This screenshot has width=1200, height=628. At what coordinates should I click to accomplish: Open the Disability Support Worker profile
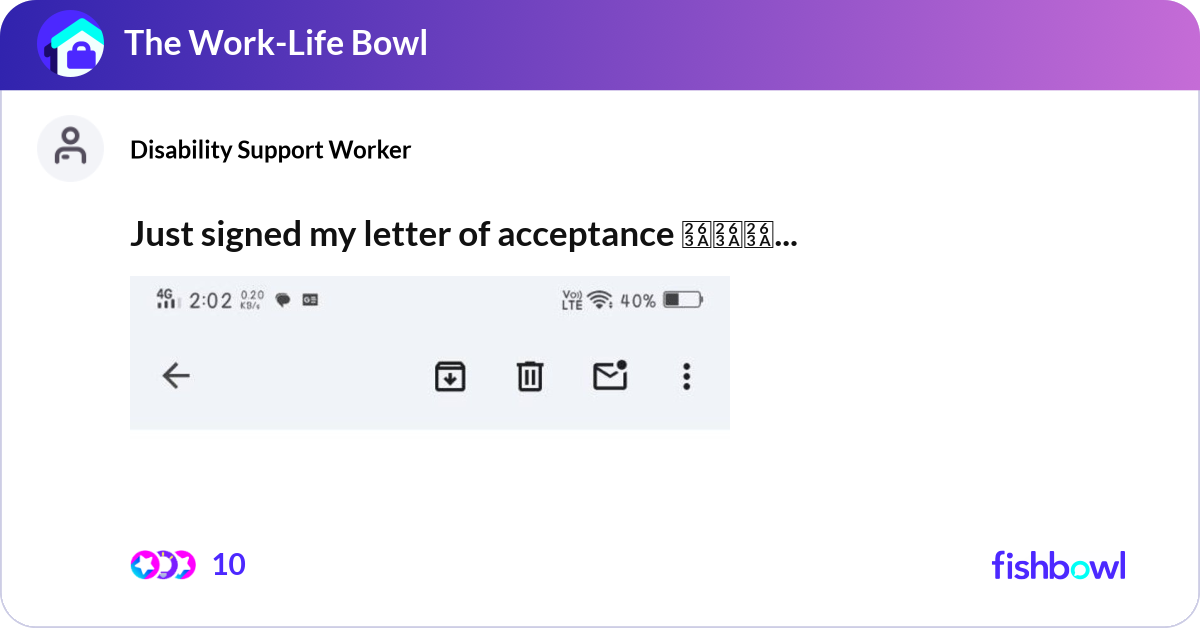tap(270, 150)
